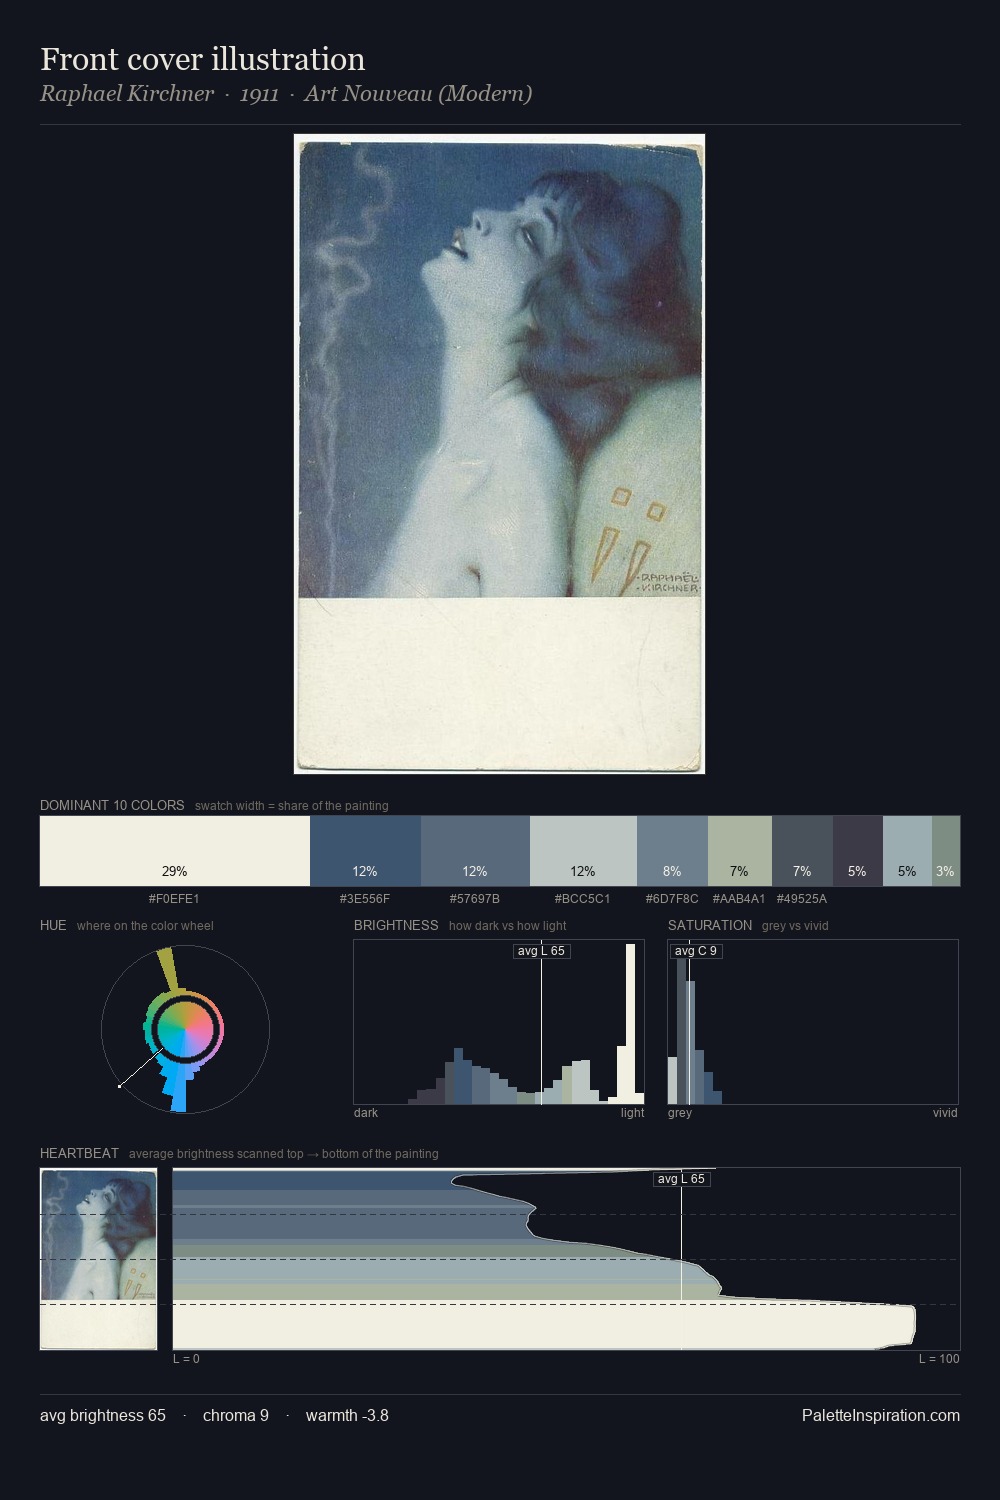Click the avg L 65 label in Brightness chart

(541, 951)
